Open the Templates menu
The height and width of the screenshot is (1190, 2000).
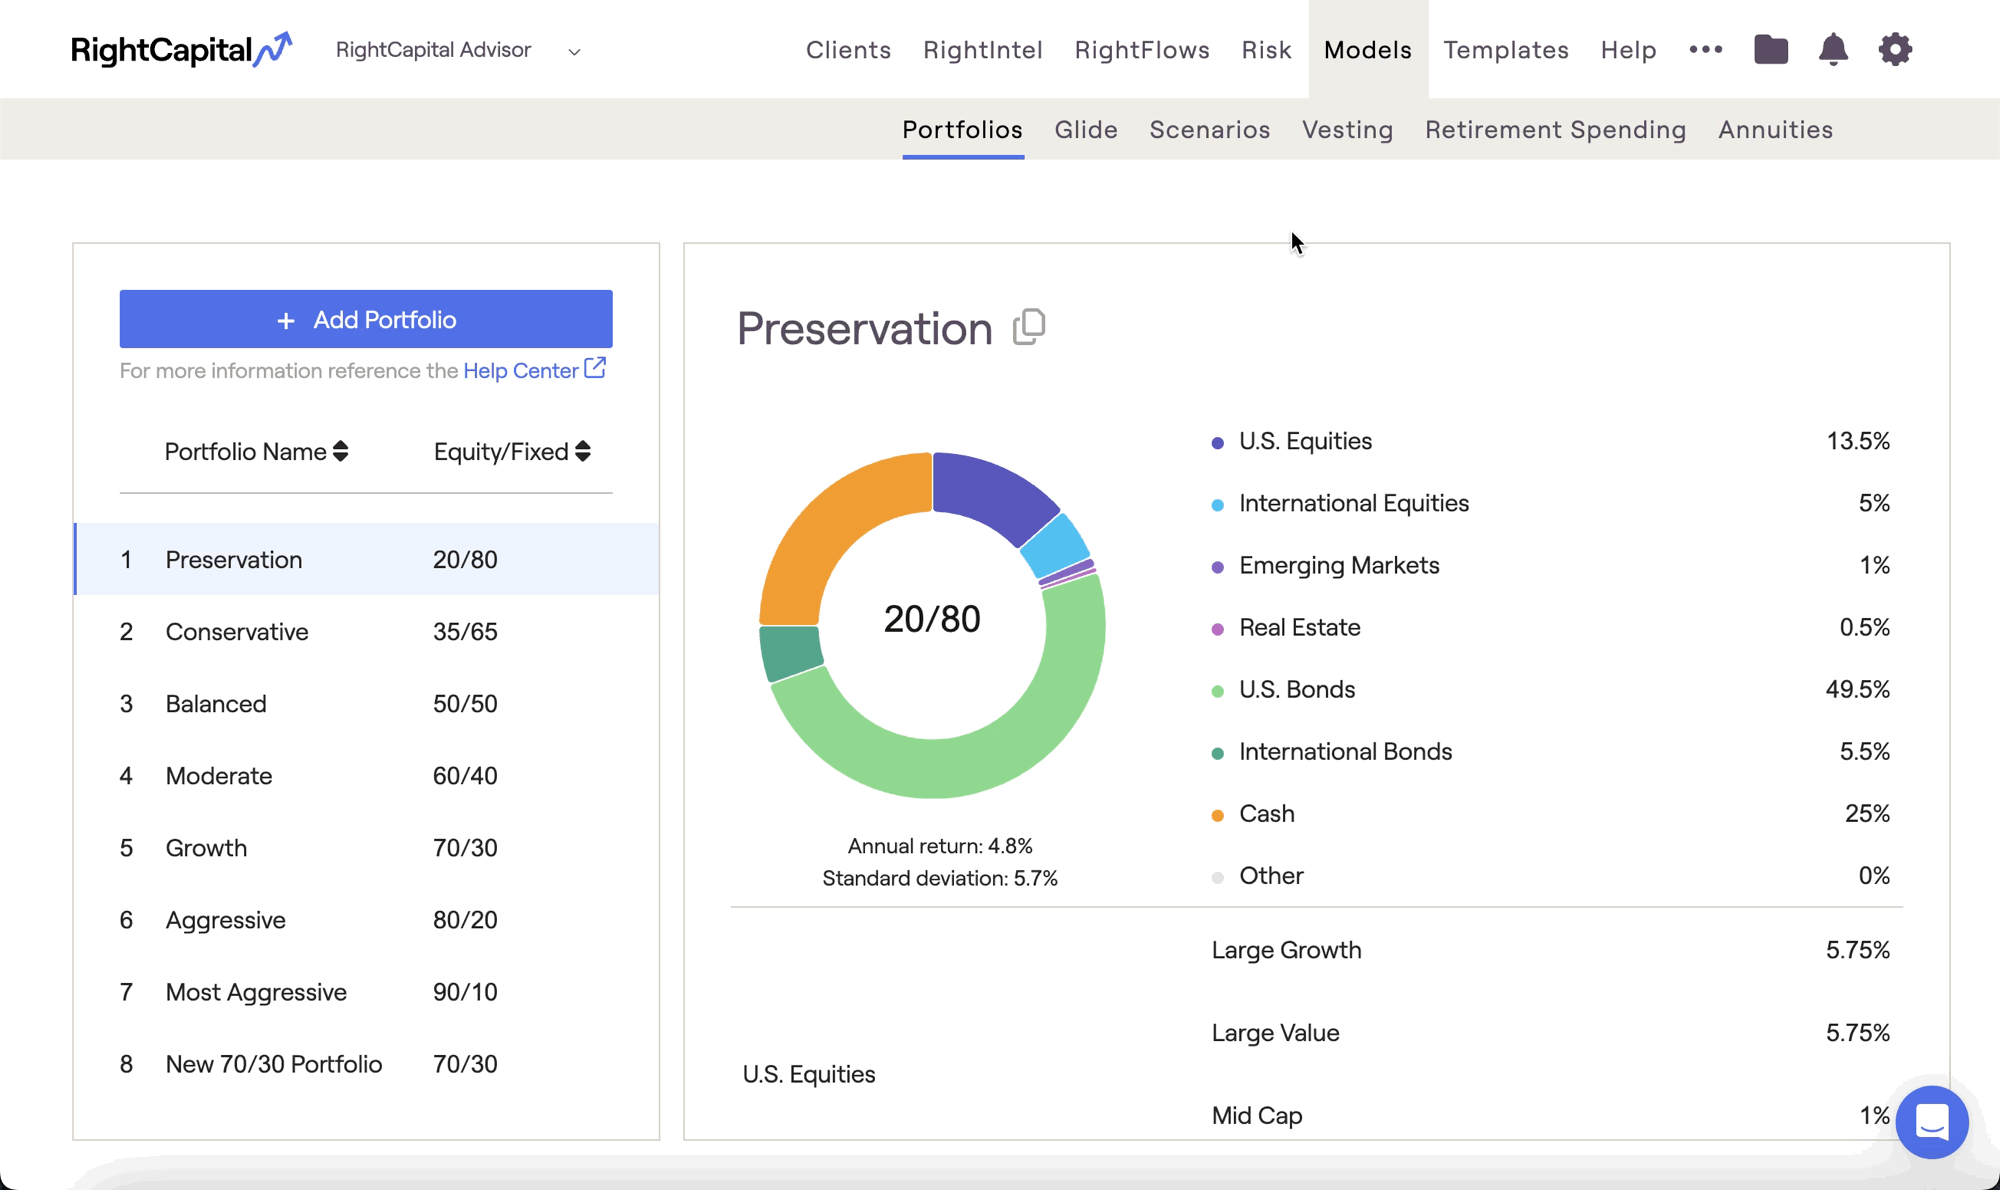pyautogui.click(x=1506, y=50)
